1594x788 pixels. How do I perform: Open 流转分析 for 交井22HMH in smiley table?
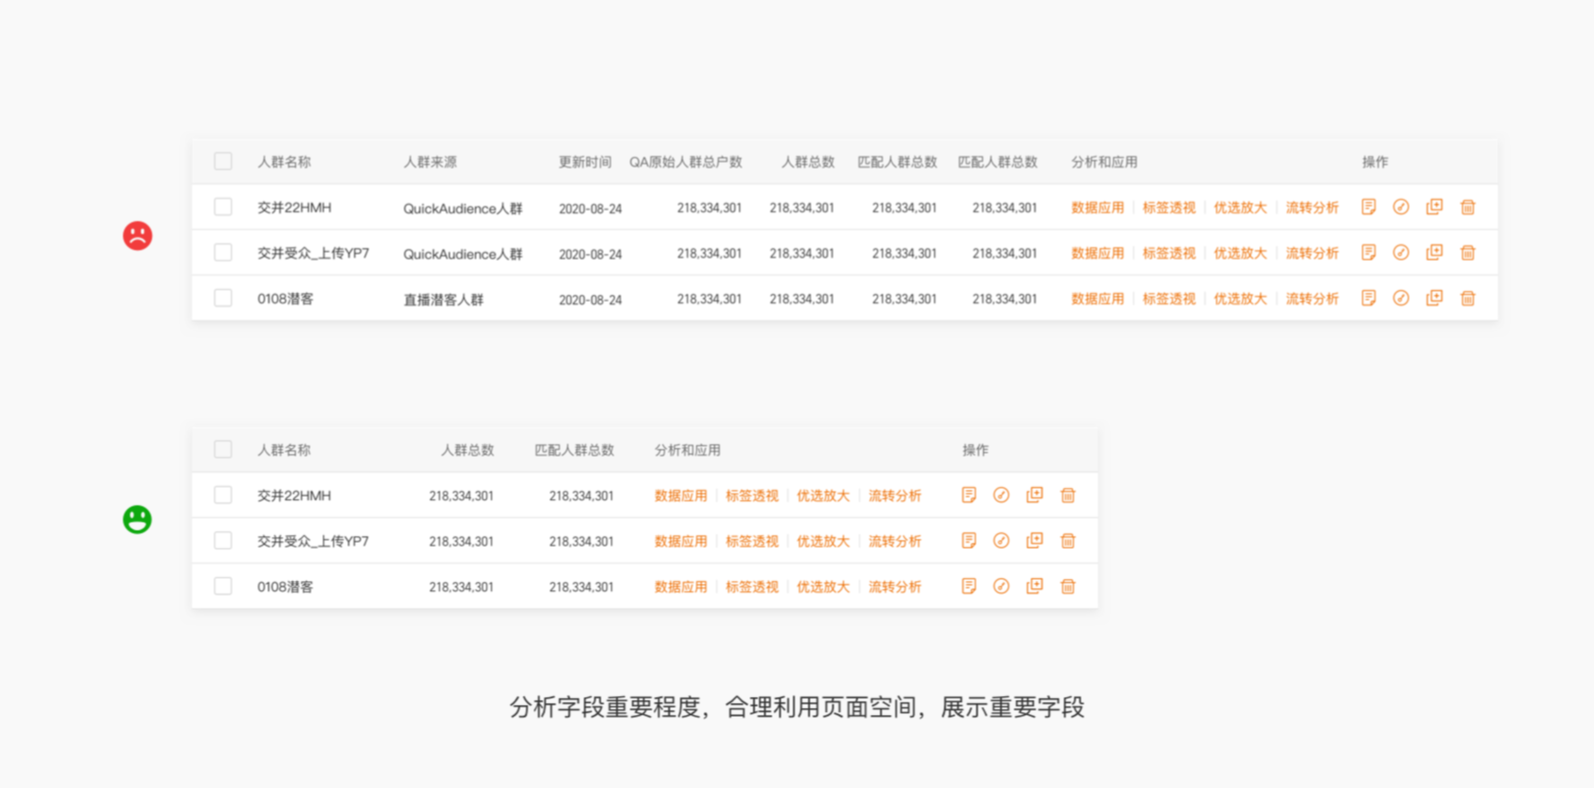[x=895, y=496]
